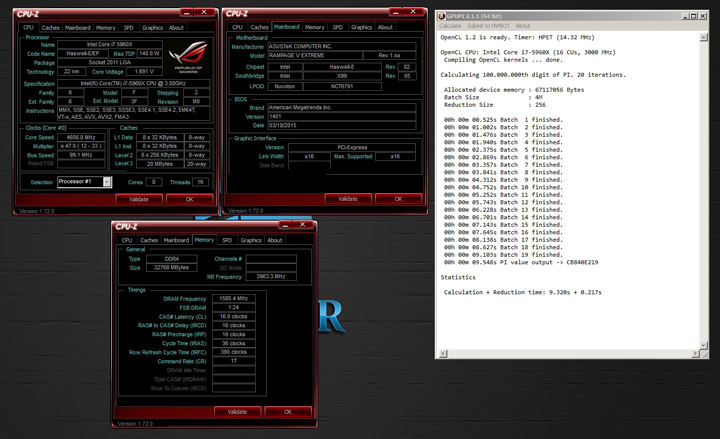Click the Batch Size line in GPUPI output
Screen dimensions: 720x439
point(493,97)
